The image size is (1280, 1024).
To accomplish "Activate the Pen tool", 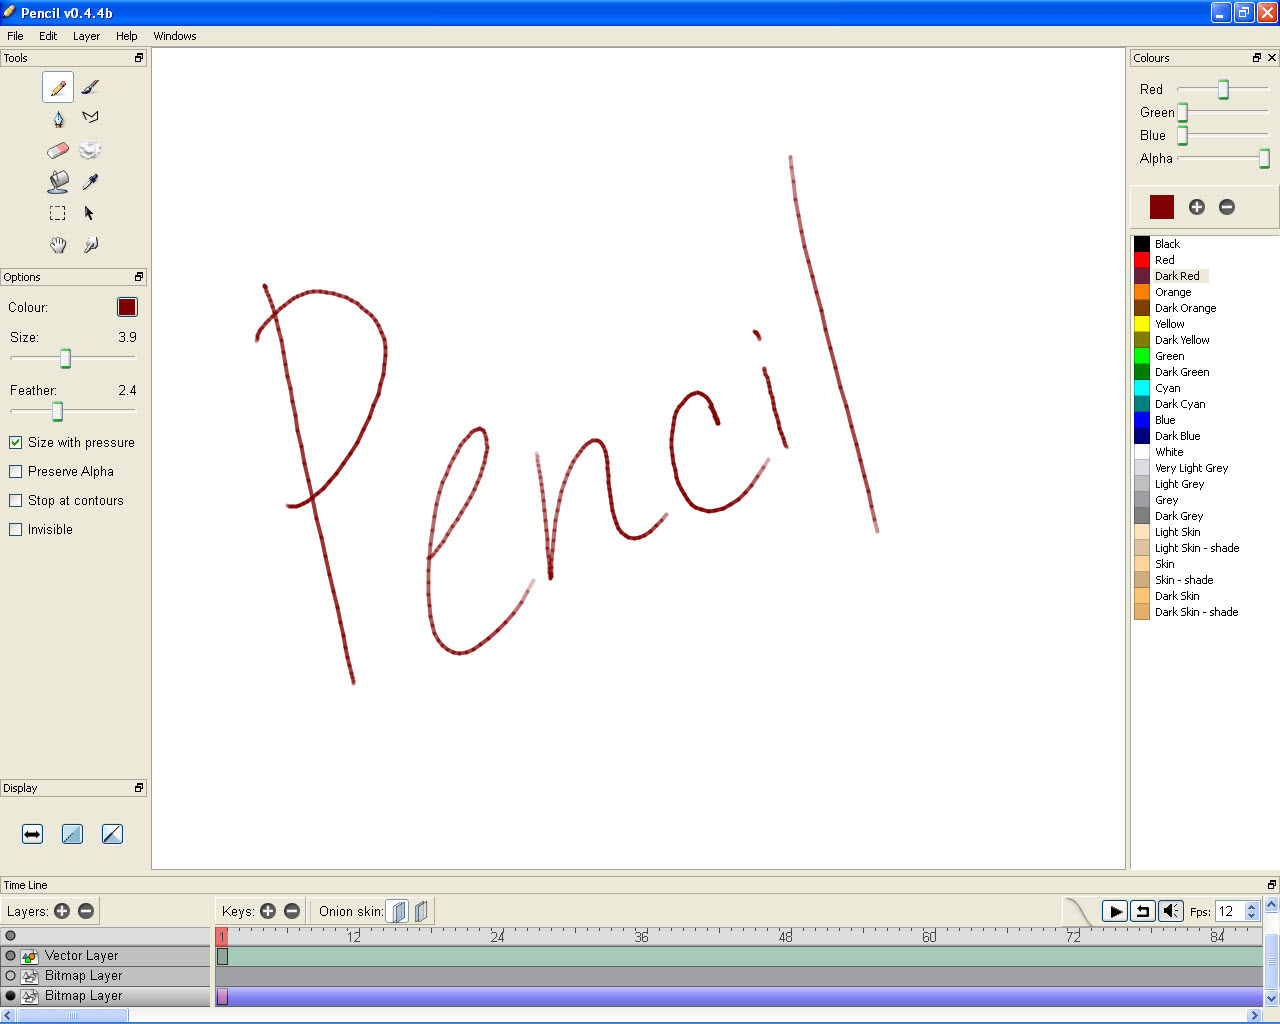I will pos(57,117).
